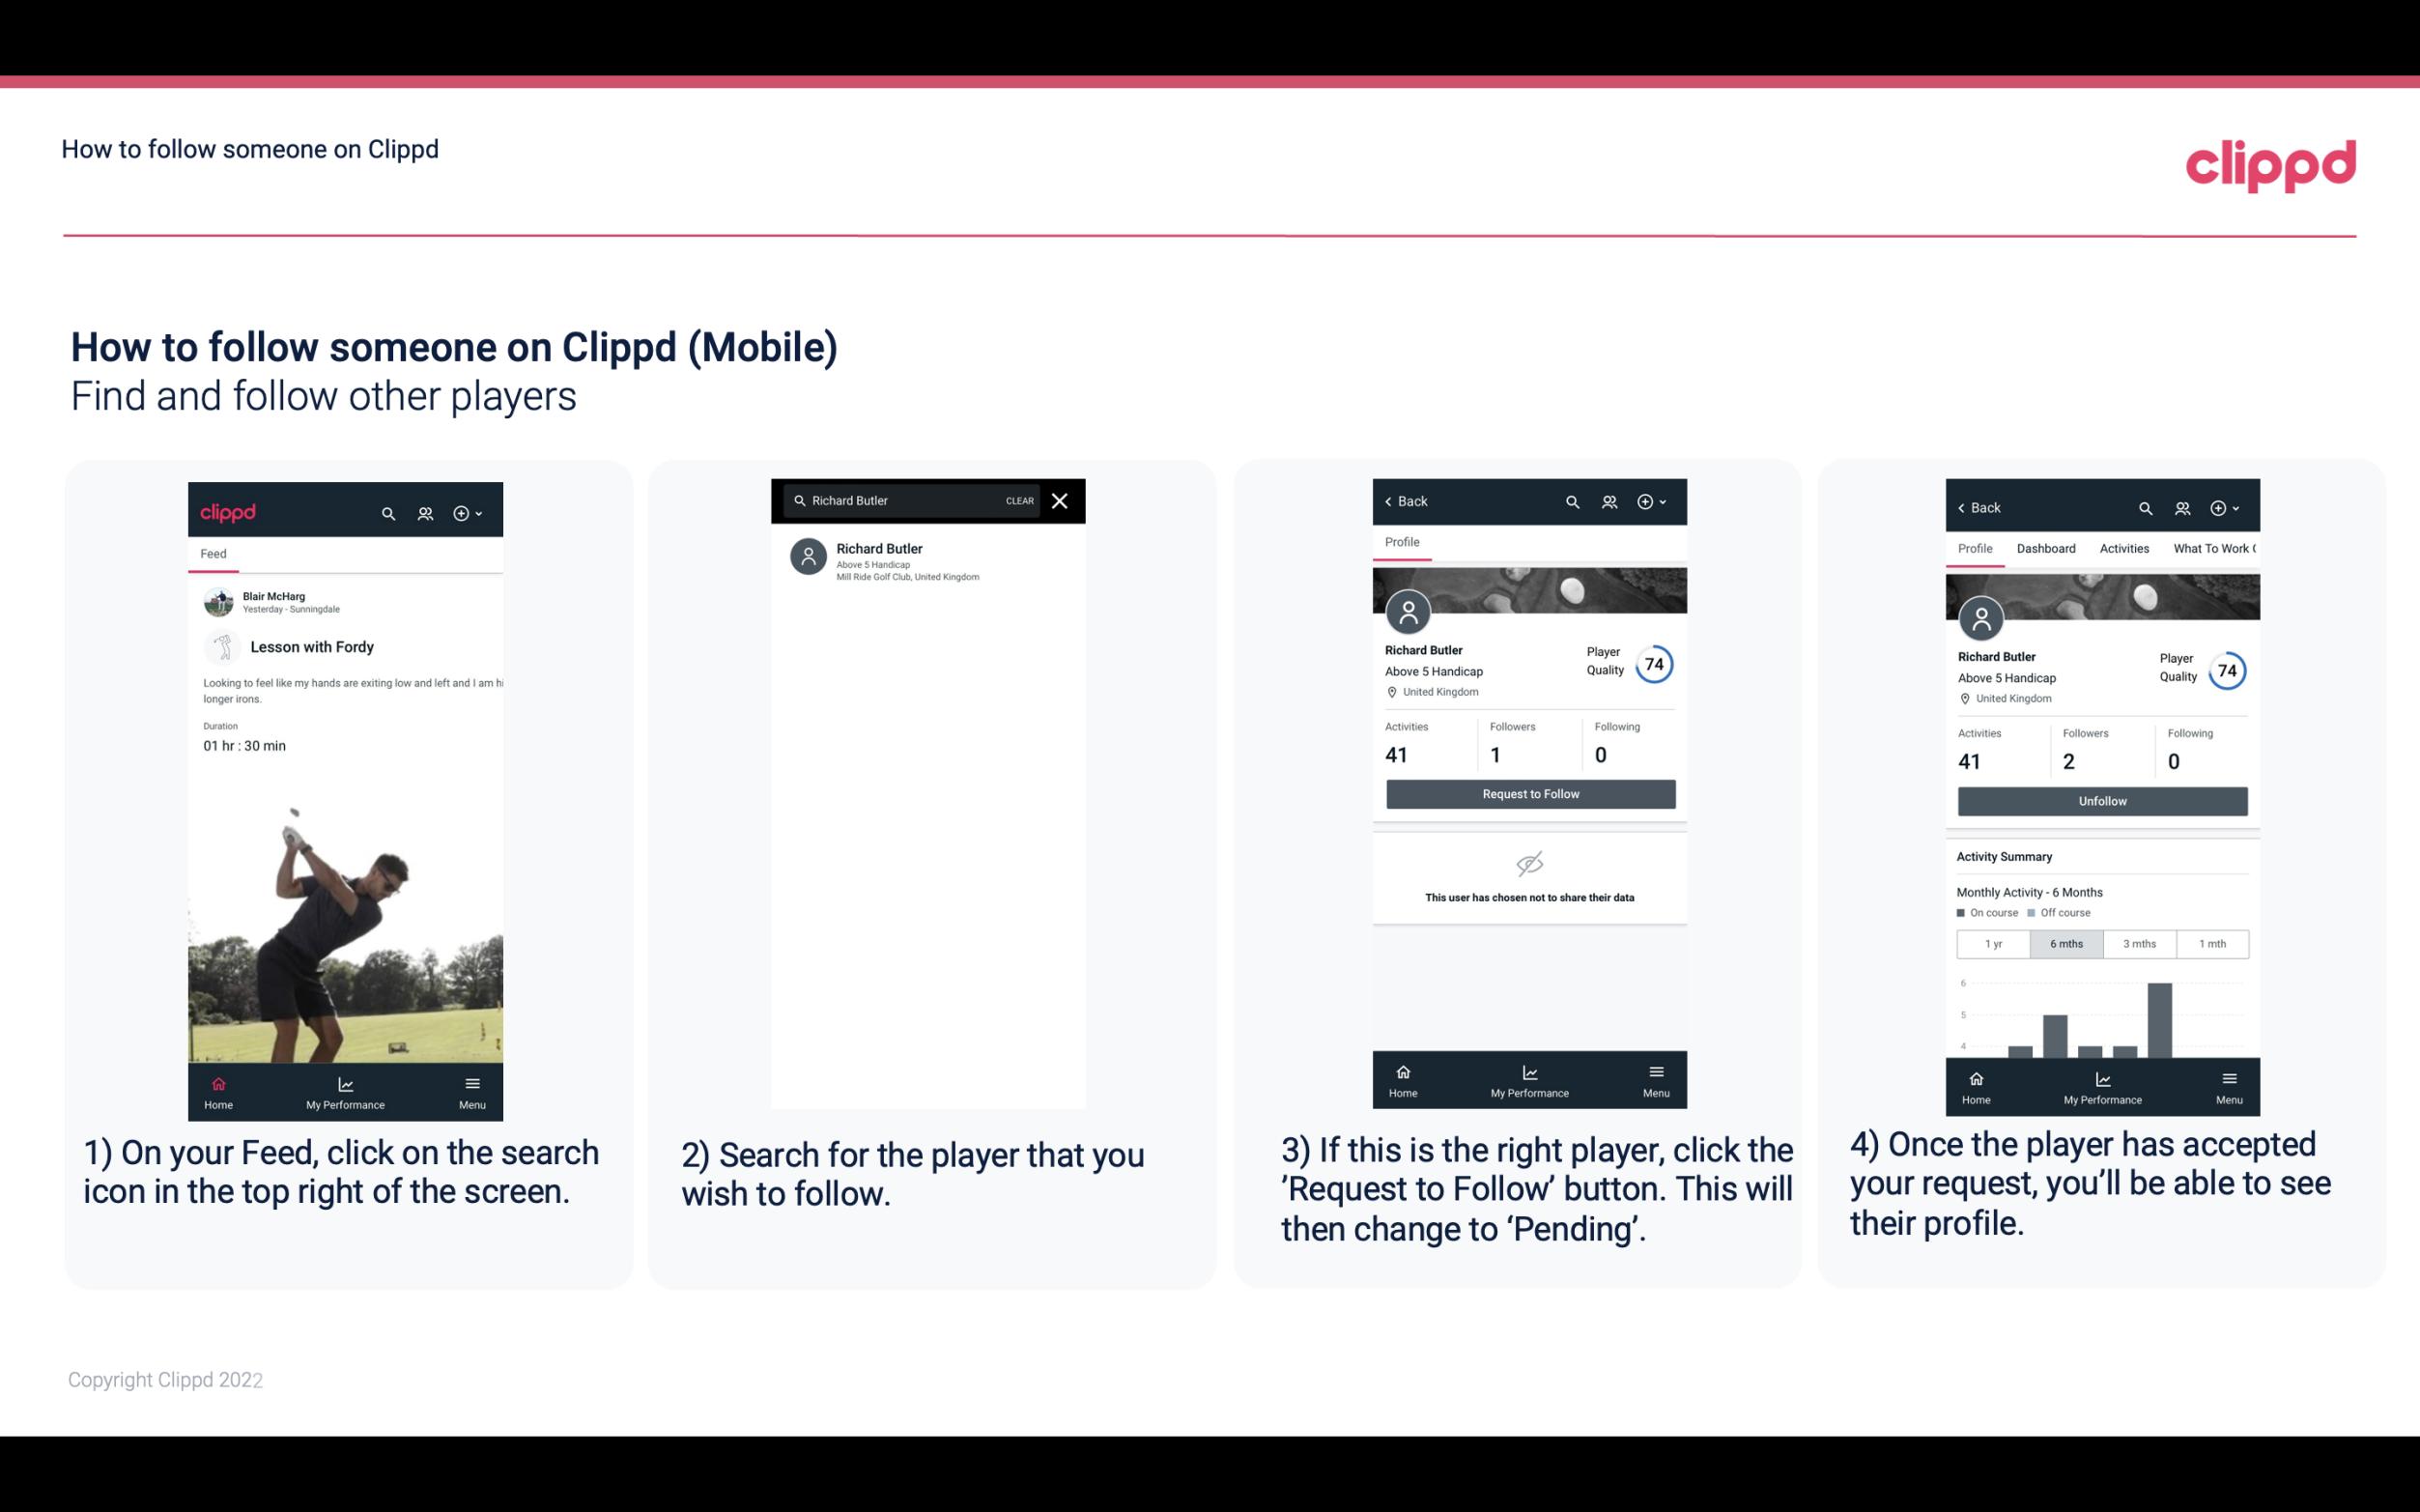The width and height of the screenshot is (2420, 1512).
Task: Click the 'Unfollow' button on Richard Butler's profile
Action: pos(2099,800)
